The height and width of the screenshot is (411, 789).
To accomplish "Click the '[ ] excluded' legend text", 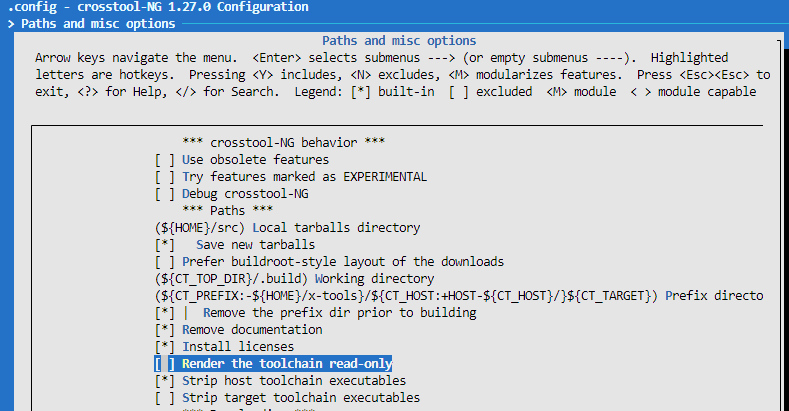I will pos(491,92).
